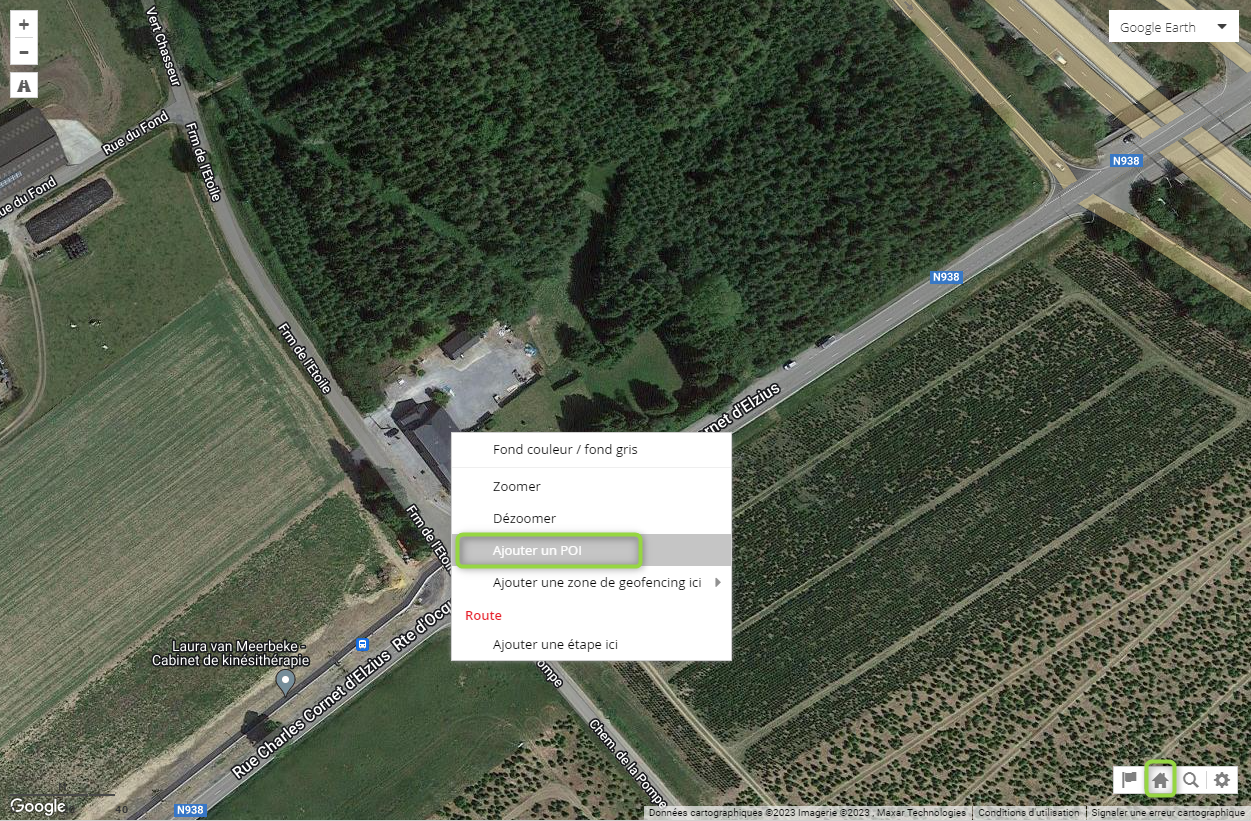This screenshot has height=821, width=1251.
Task: Open Conditions d'utilisation link
Action: (x=1029, y=813)
